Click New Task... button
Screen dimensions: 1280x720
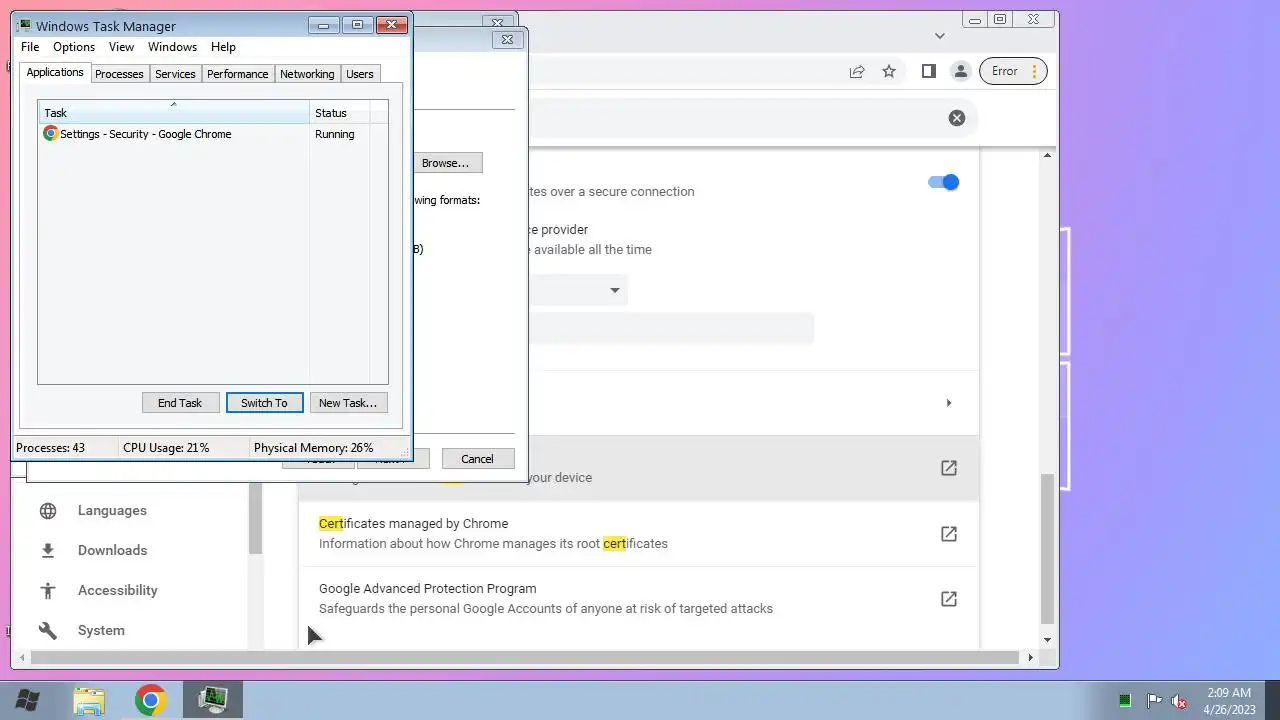point(348,403)
